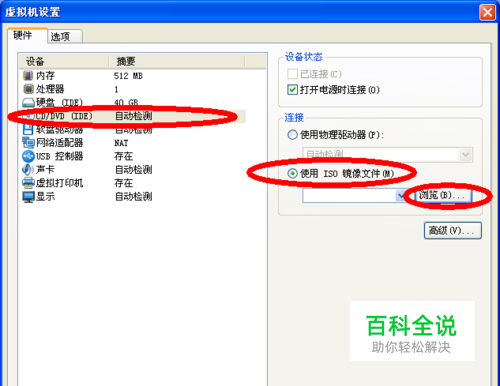Click 自动检测 in the 声卡 row

tap(134, 170)
